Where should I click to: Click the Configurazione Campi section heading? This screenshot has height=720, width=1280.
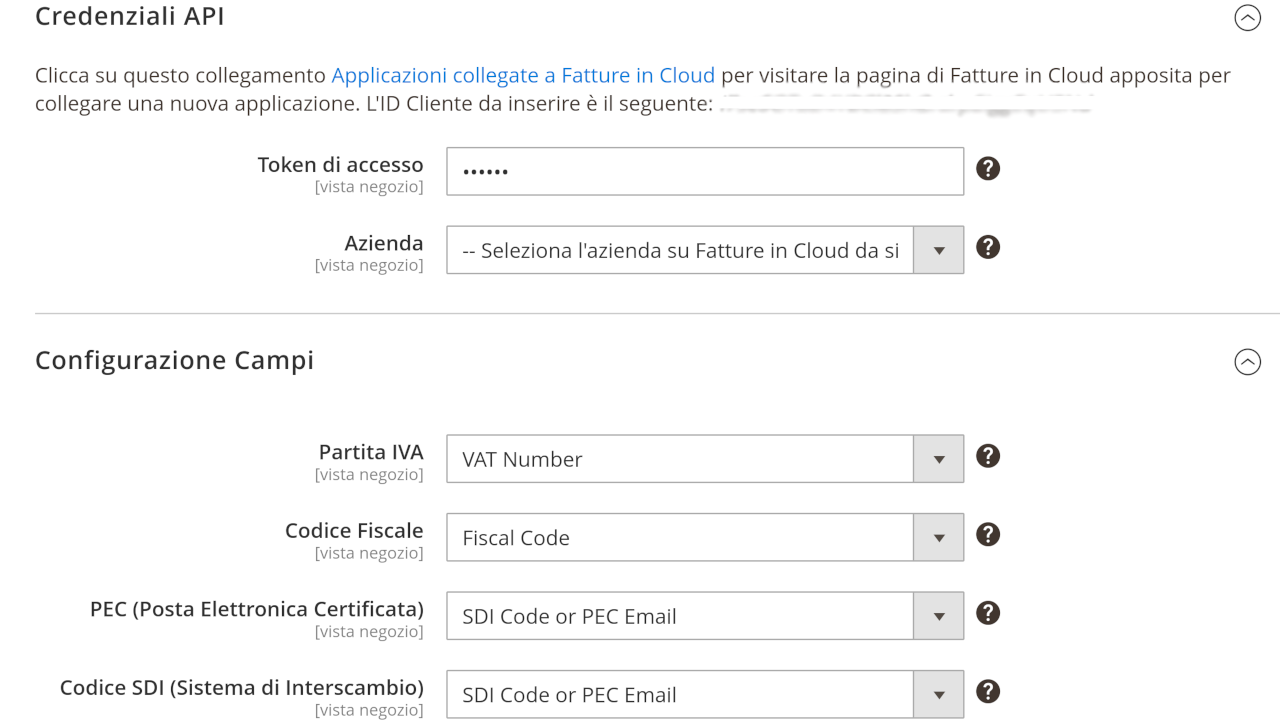174,360
